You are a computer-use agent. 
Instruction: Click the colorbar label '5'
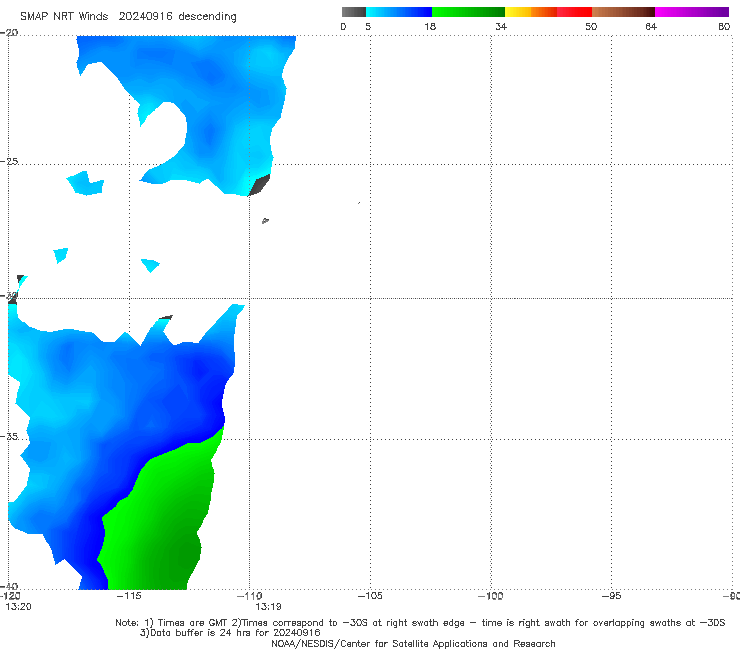368,26
